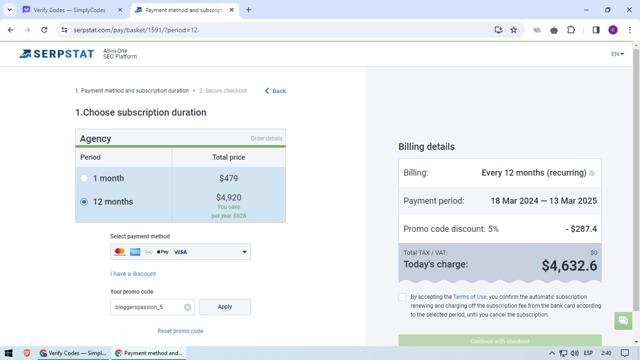
Task: Click the Serpstat logo
Action: coord(57,54)
